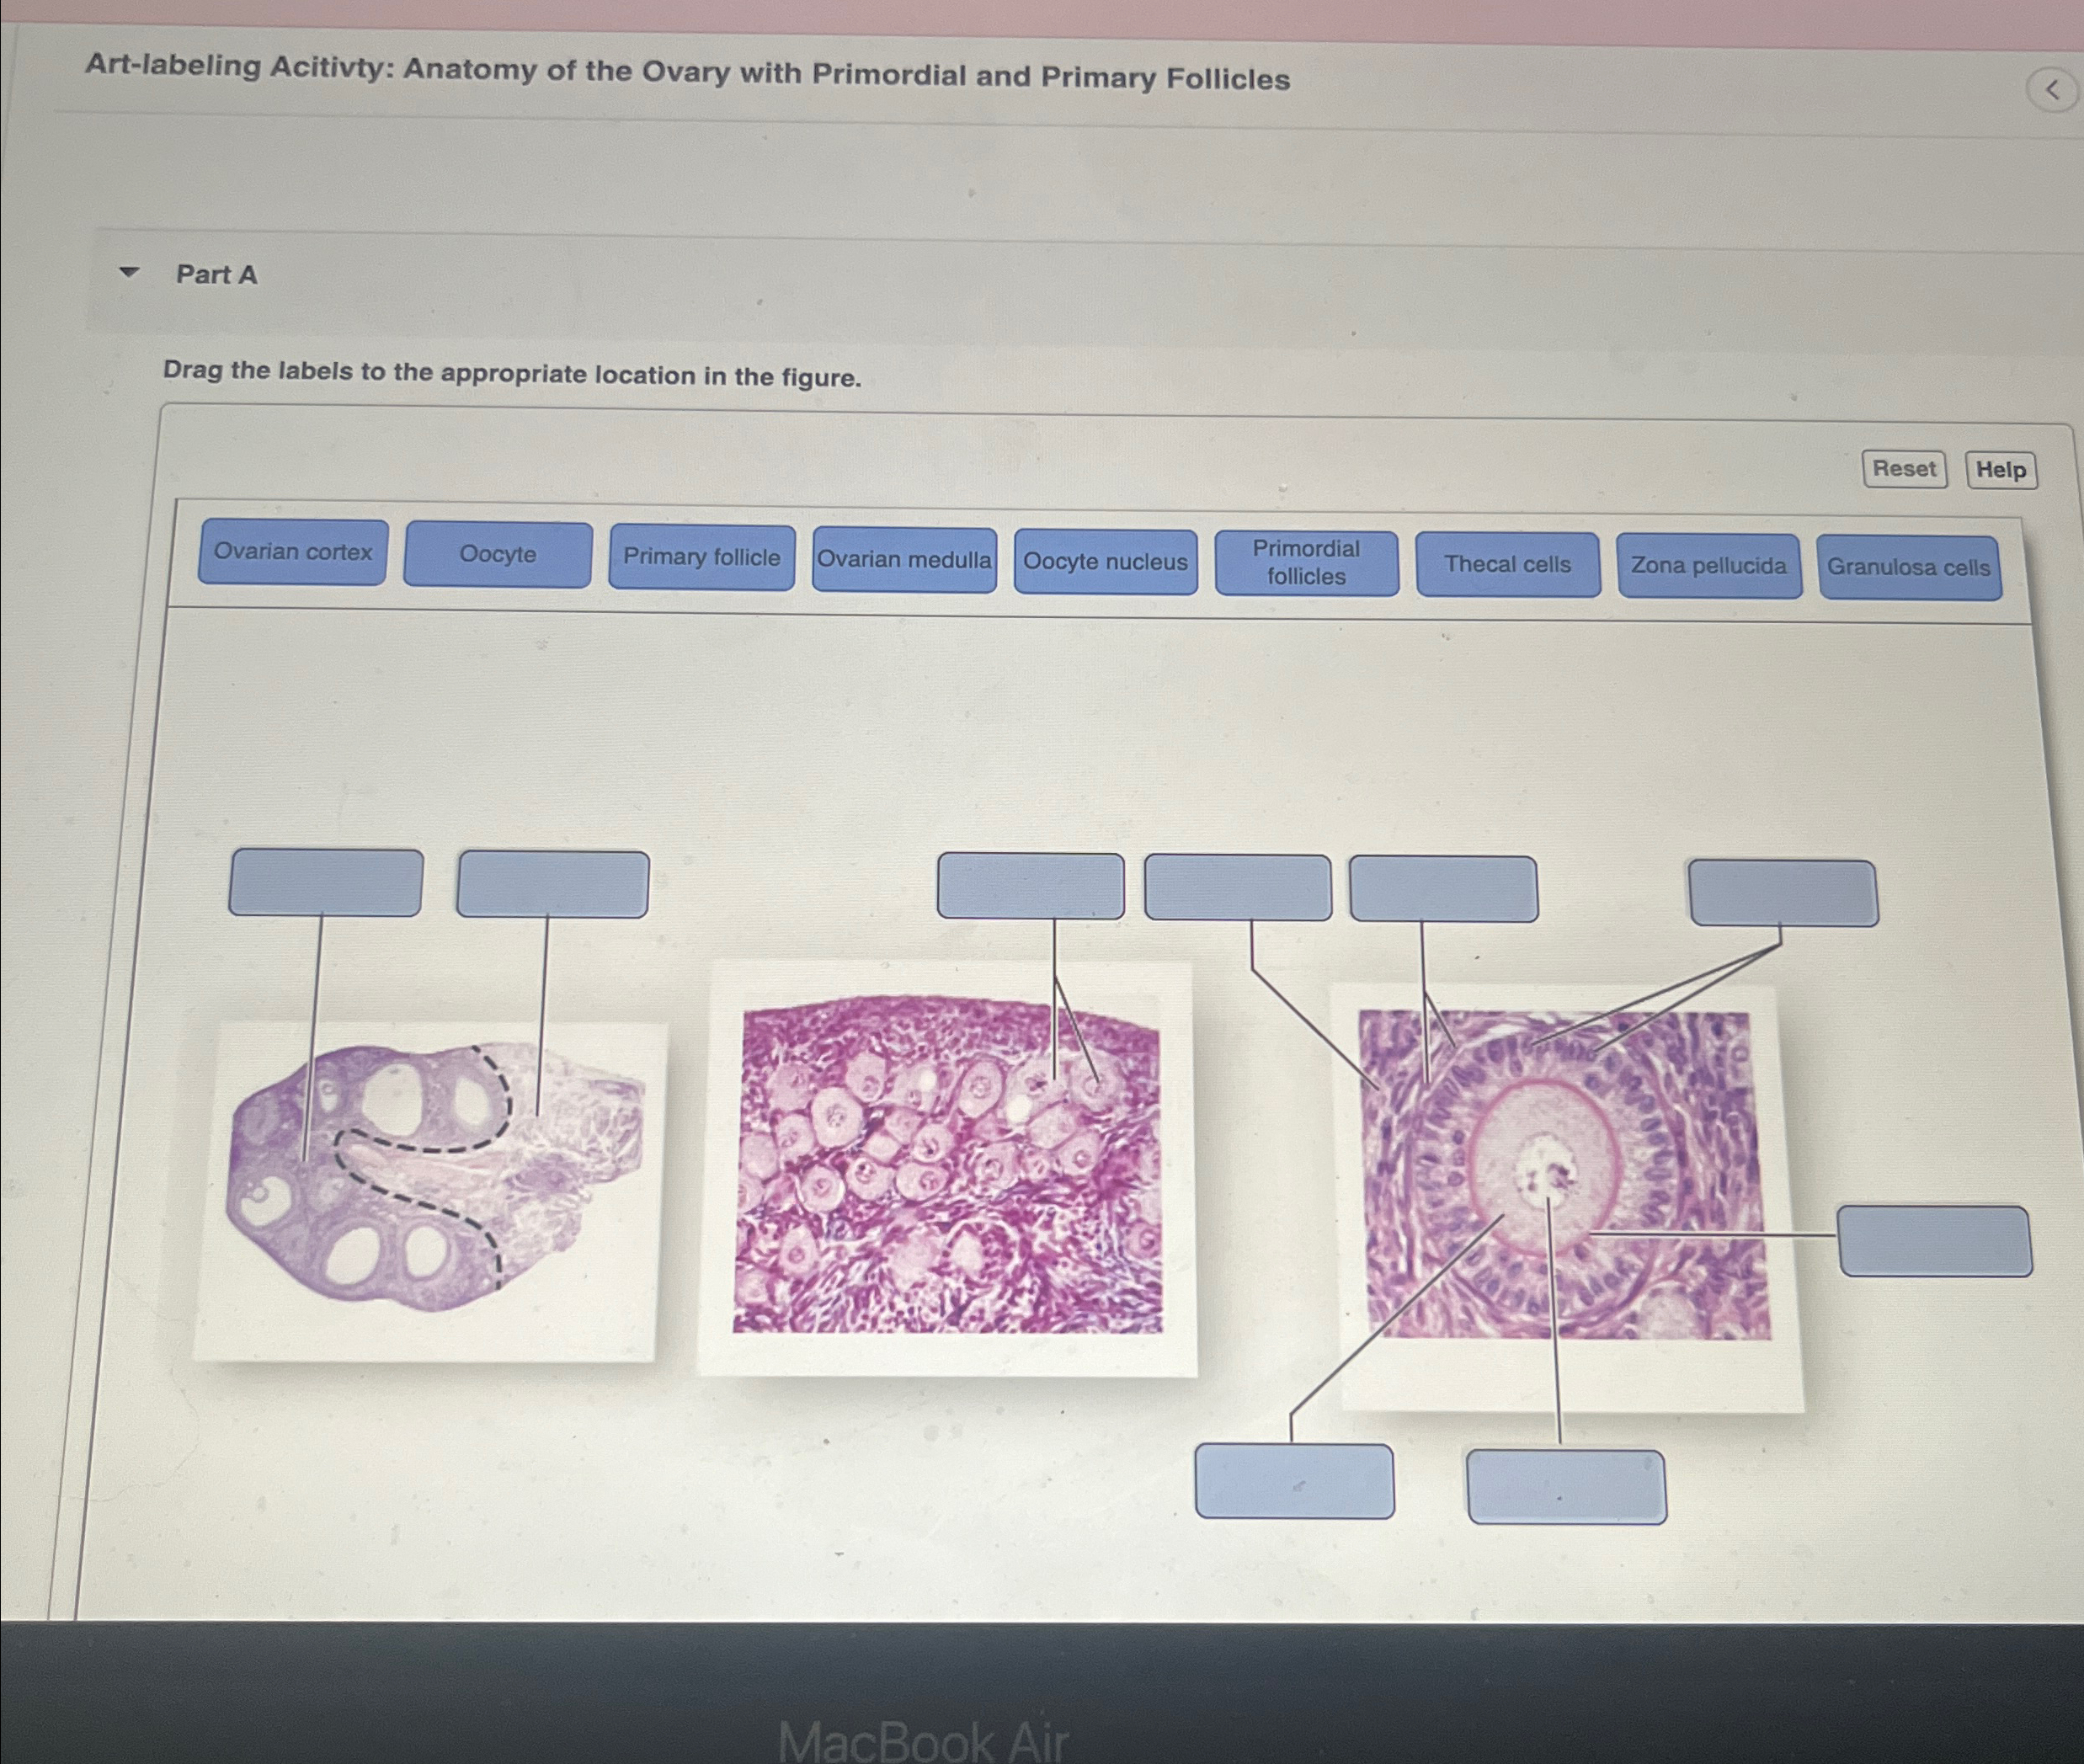
Task: Click the back chevron at top right
Action: point(2052,90)
